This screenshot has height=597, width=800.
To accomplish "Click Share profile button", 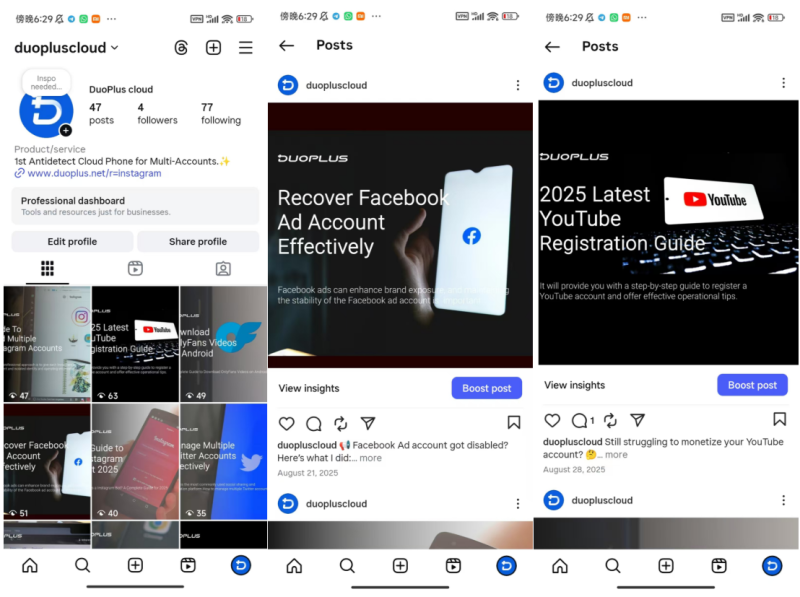I will point(198,242).
